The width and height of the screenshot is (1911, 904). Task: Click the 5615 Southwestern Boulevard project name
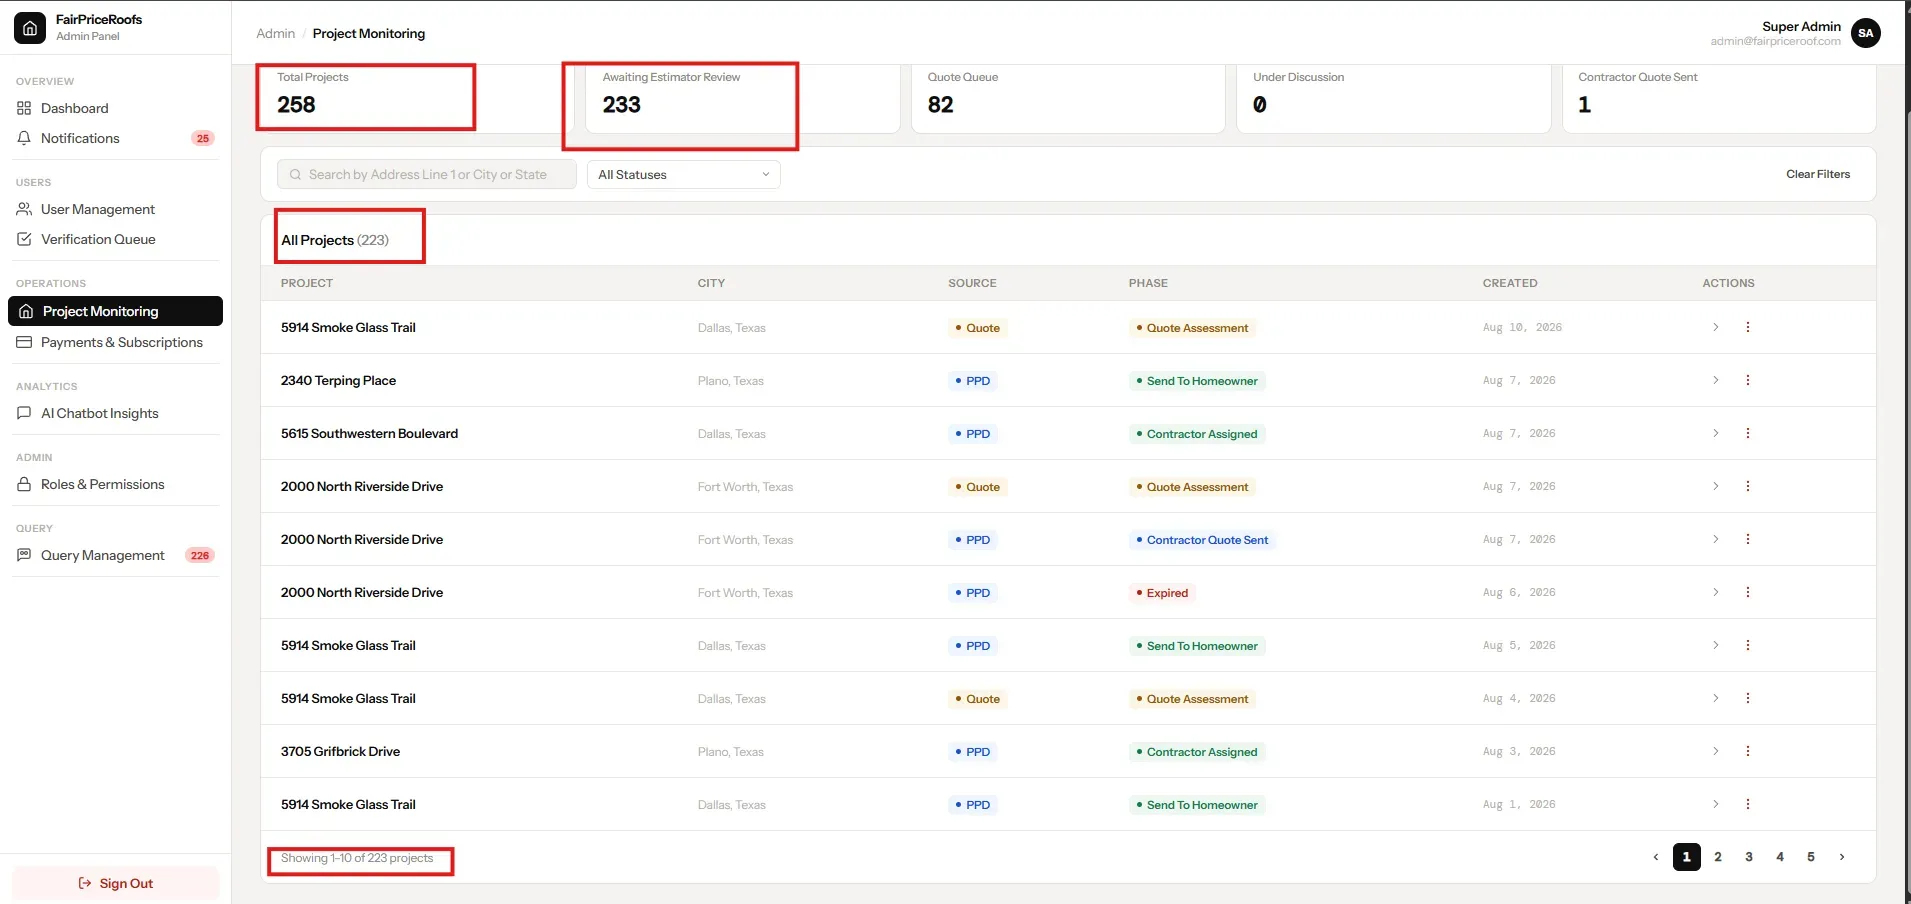point(369,433)
